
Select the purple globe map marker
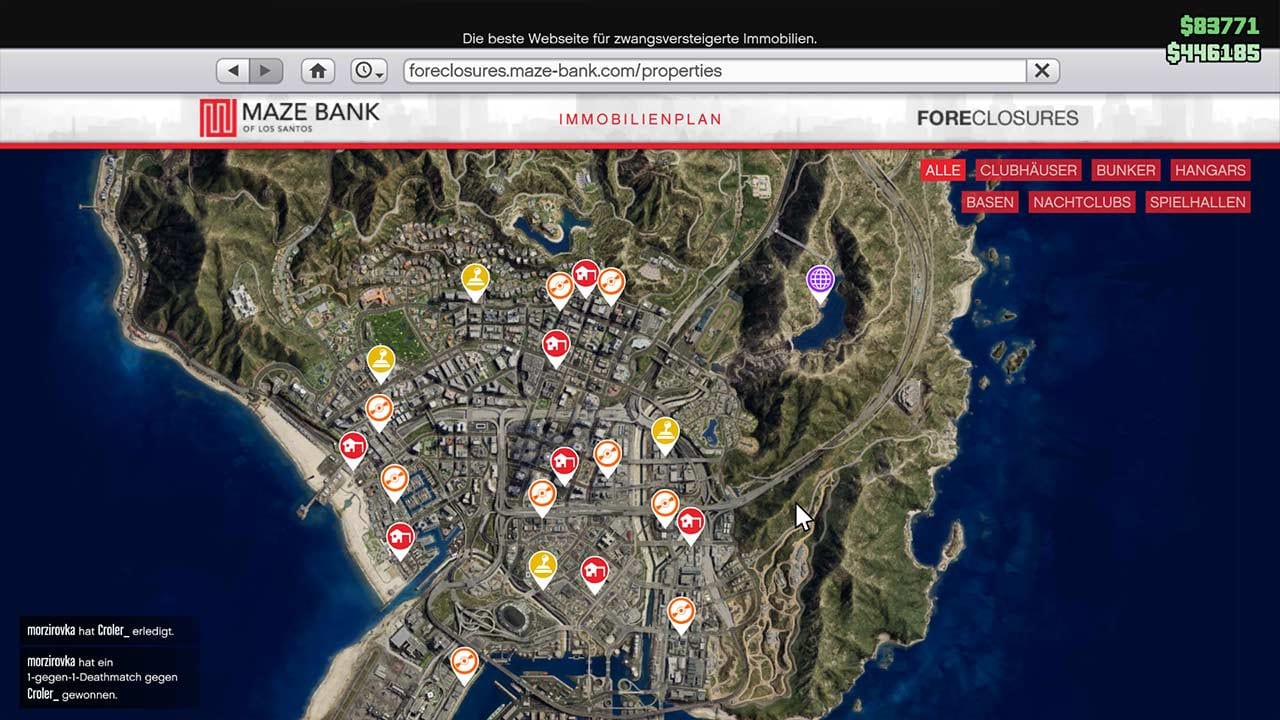(x=820, y=279)
